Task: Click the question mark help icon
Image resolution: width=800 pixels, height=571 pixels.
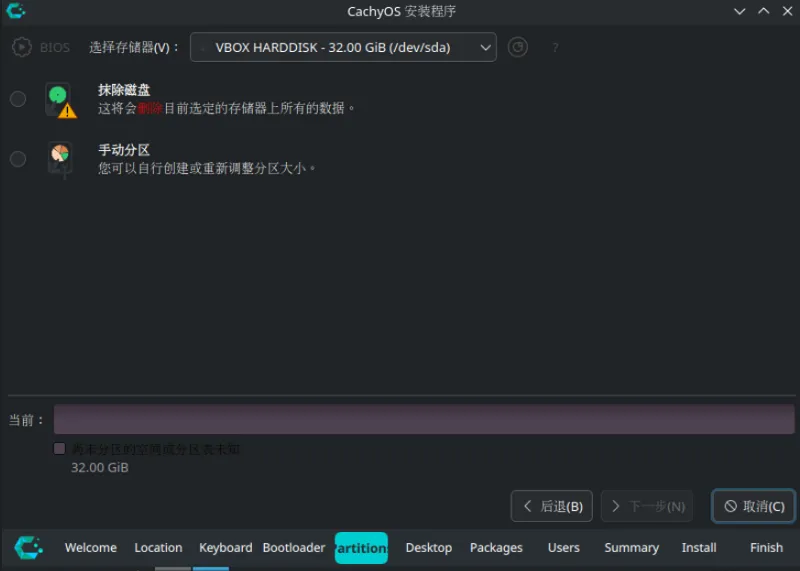Action: coord(555,48)
